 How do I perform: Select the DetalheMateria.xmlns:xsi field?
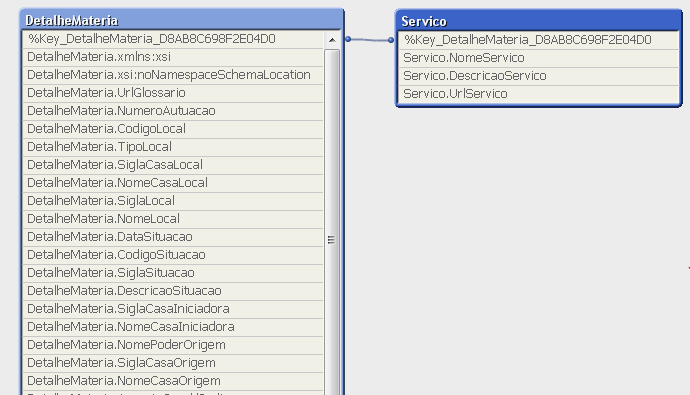point(173,57)
